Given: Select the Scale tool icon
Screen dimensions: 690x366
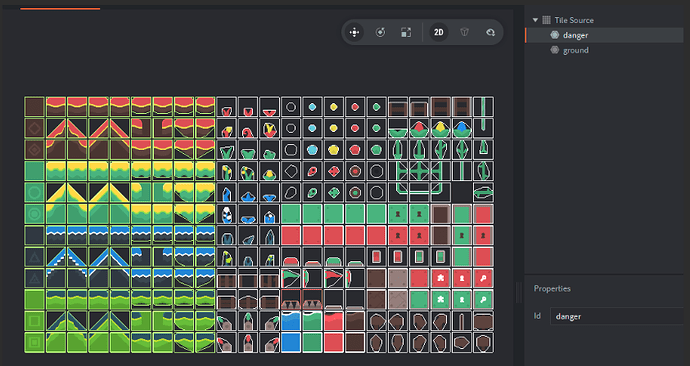Looking at the screenshot, I should (x=406, y=32).
